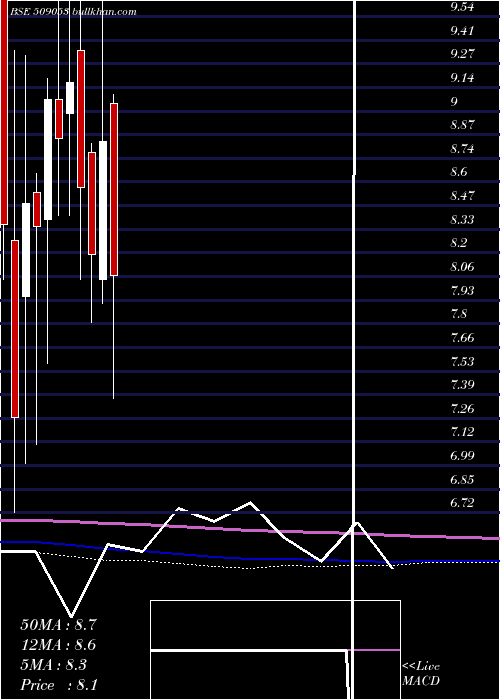
Task: Click the 6.85 price axis label
Action: click(462, 480)
